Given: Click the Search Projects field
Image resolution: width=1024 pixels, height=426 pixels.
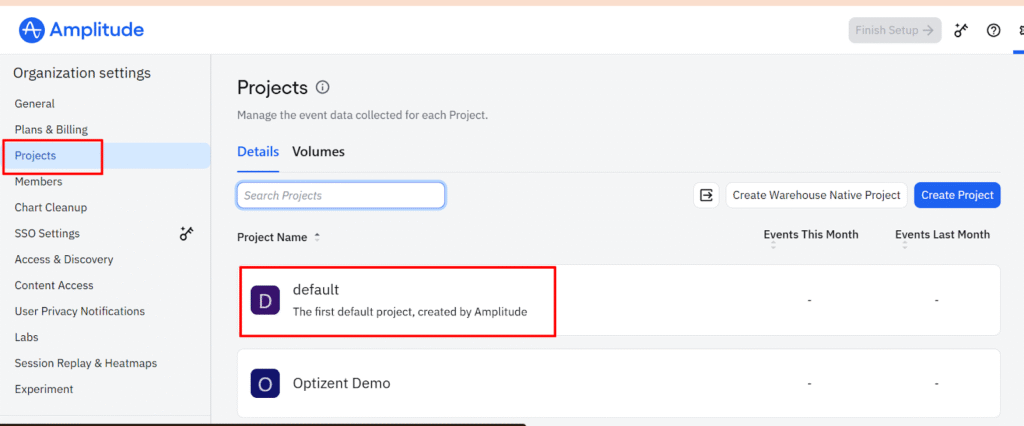Looking at the screenshot, I should click(x=341, y=195).
